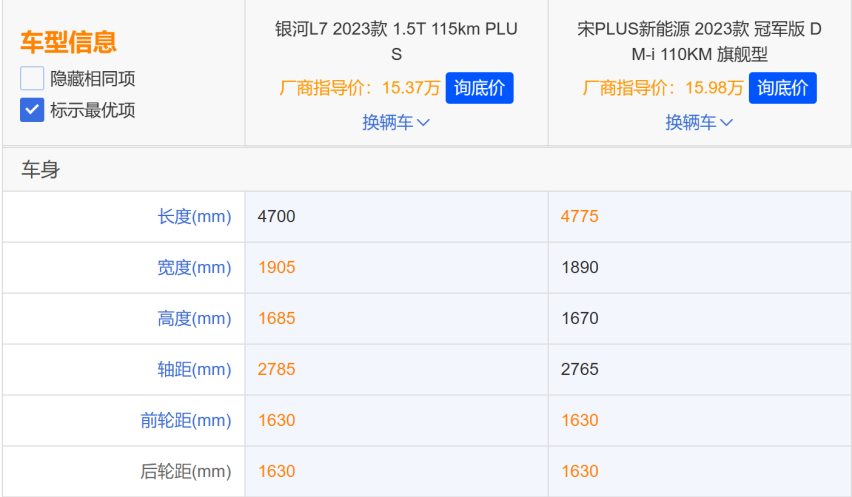The image size is (852, 497).
Task: Select 银河L7 price 厂商指导价: 15.37万
Action: tap(360, 87)
